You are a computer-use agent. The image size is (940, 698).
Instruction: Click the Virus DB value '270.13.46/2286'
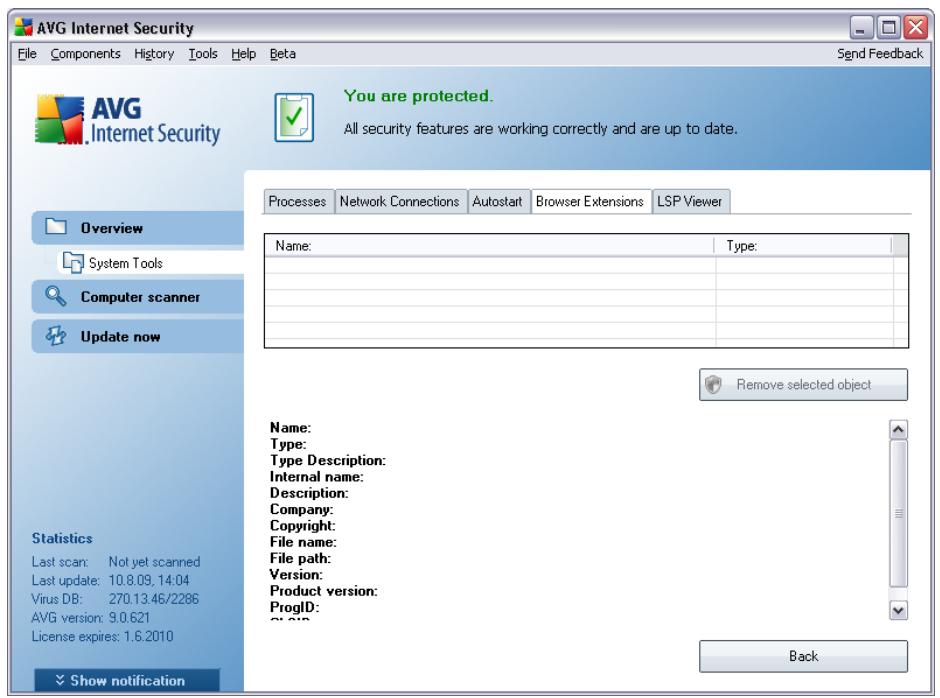pos(153,598)
